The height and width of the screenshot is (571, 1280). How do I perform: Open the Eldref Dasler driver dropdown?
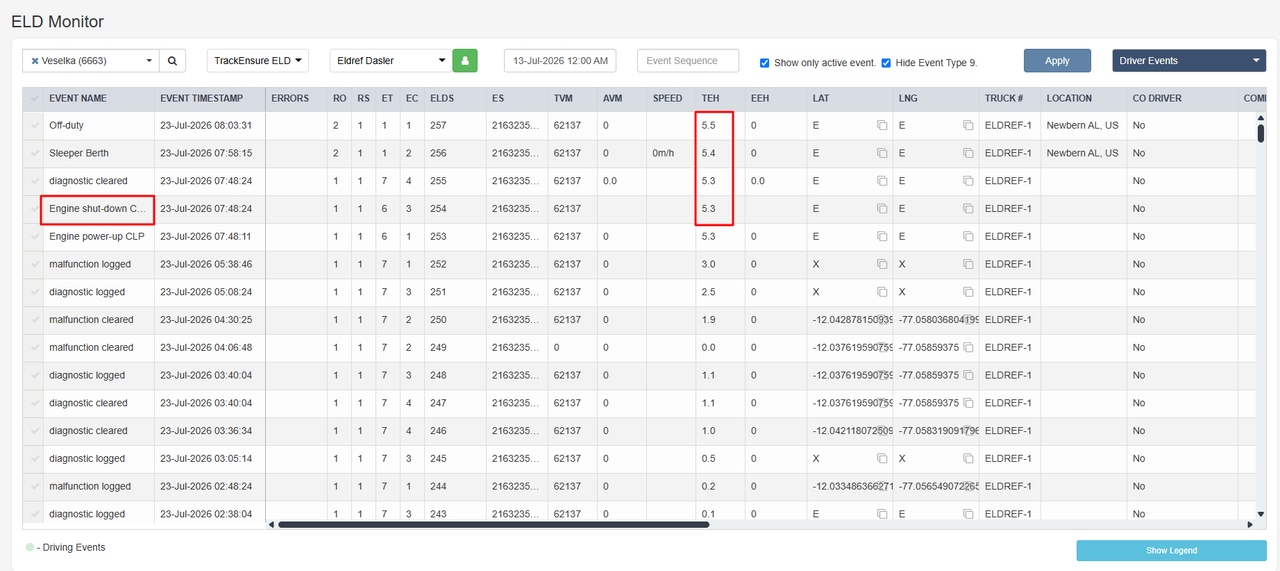(391, 61)
